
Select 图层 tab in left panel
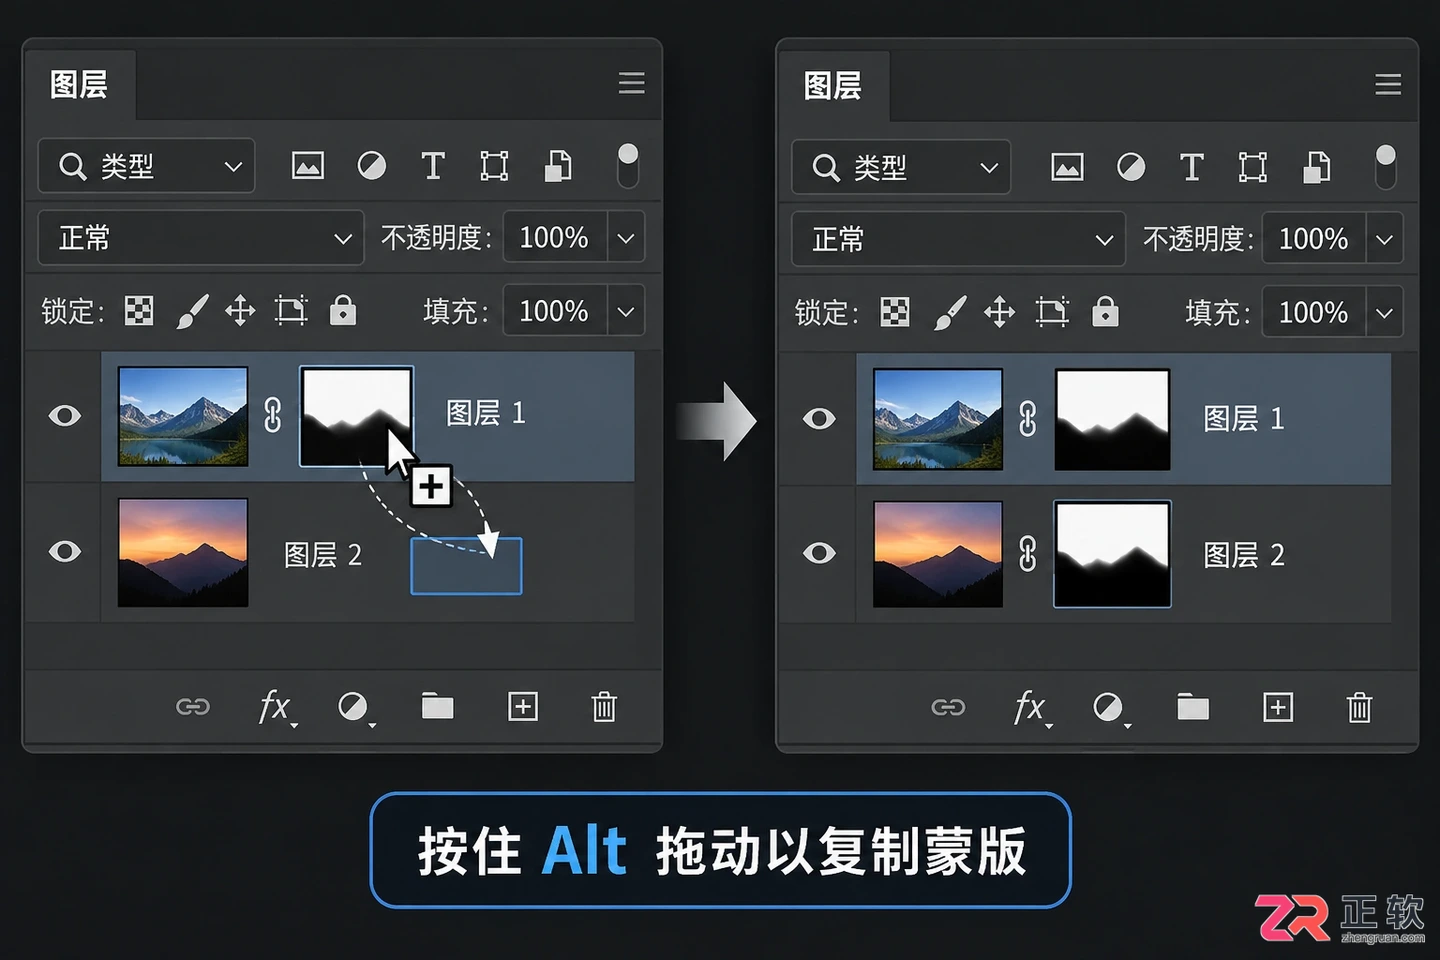tap(79, 85)
